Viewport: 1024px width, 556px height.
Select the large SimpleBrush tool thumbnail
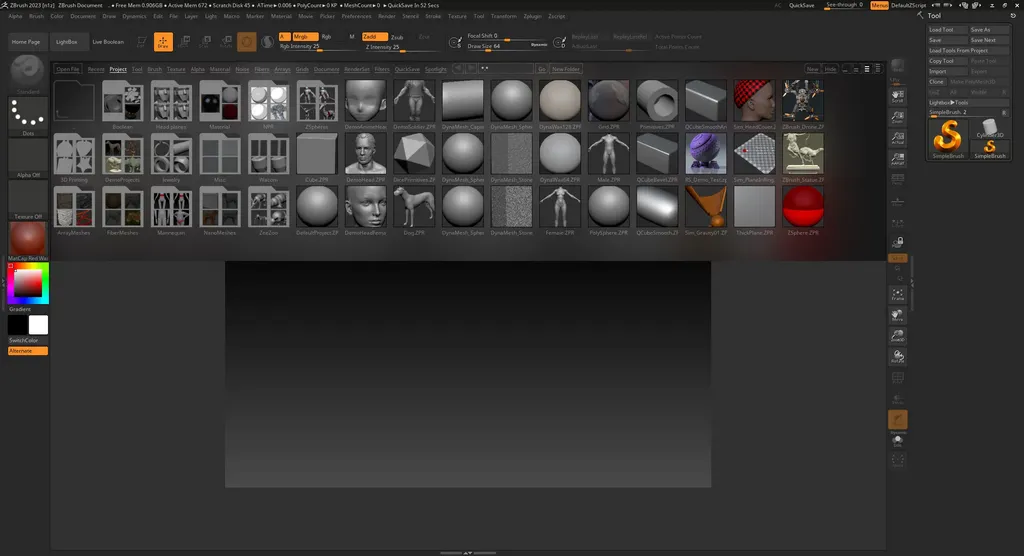pos(948,138)
